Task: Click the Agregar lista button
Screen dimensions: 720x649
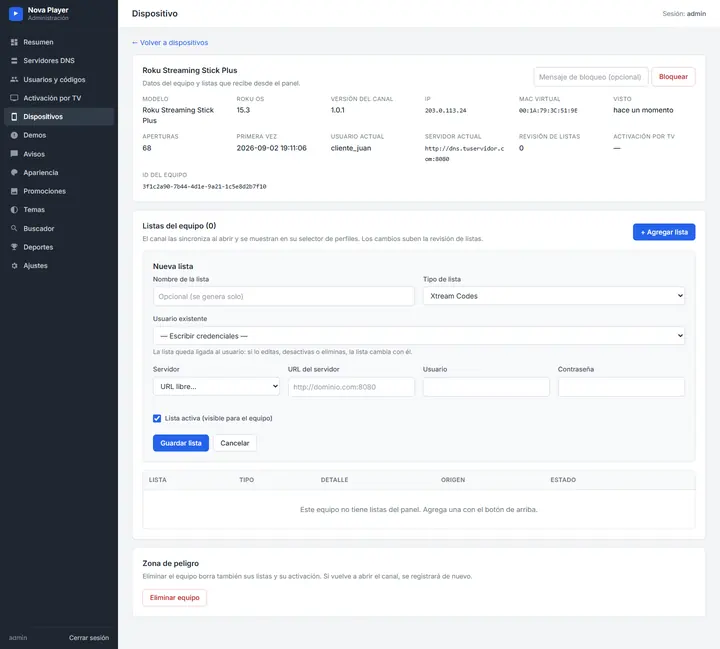Action: tap(664, 232)
